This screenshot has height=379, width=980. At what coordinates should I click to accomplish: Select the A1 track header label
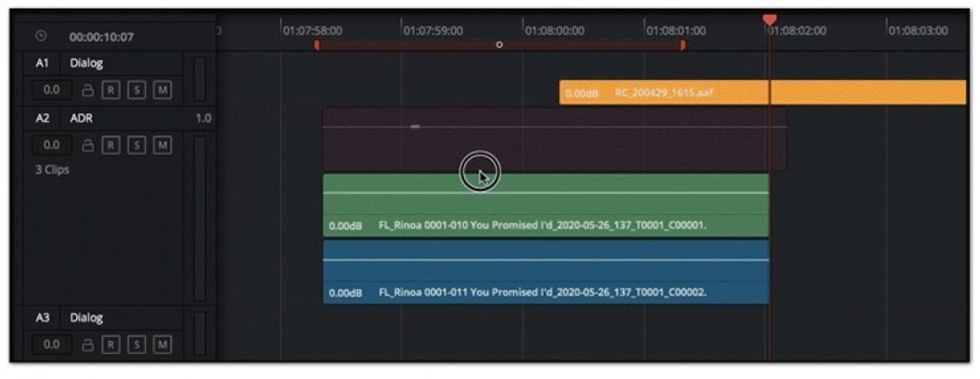tap(42, 63)
